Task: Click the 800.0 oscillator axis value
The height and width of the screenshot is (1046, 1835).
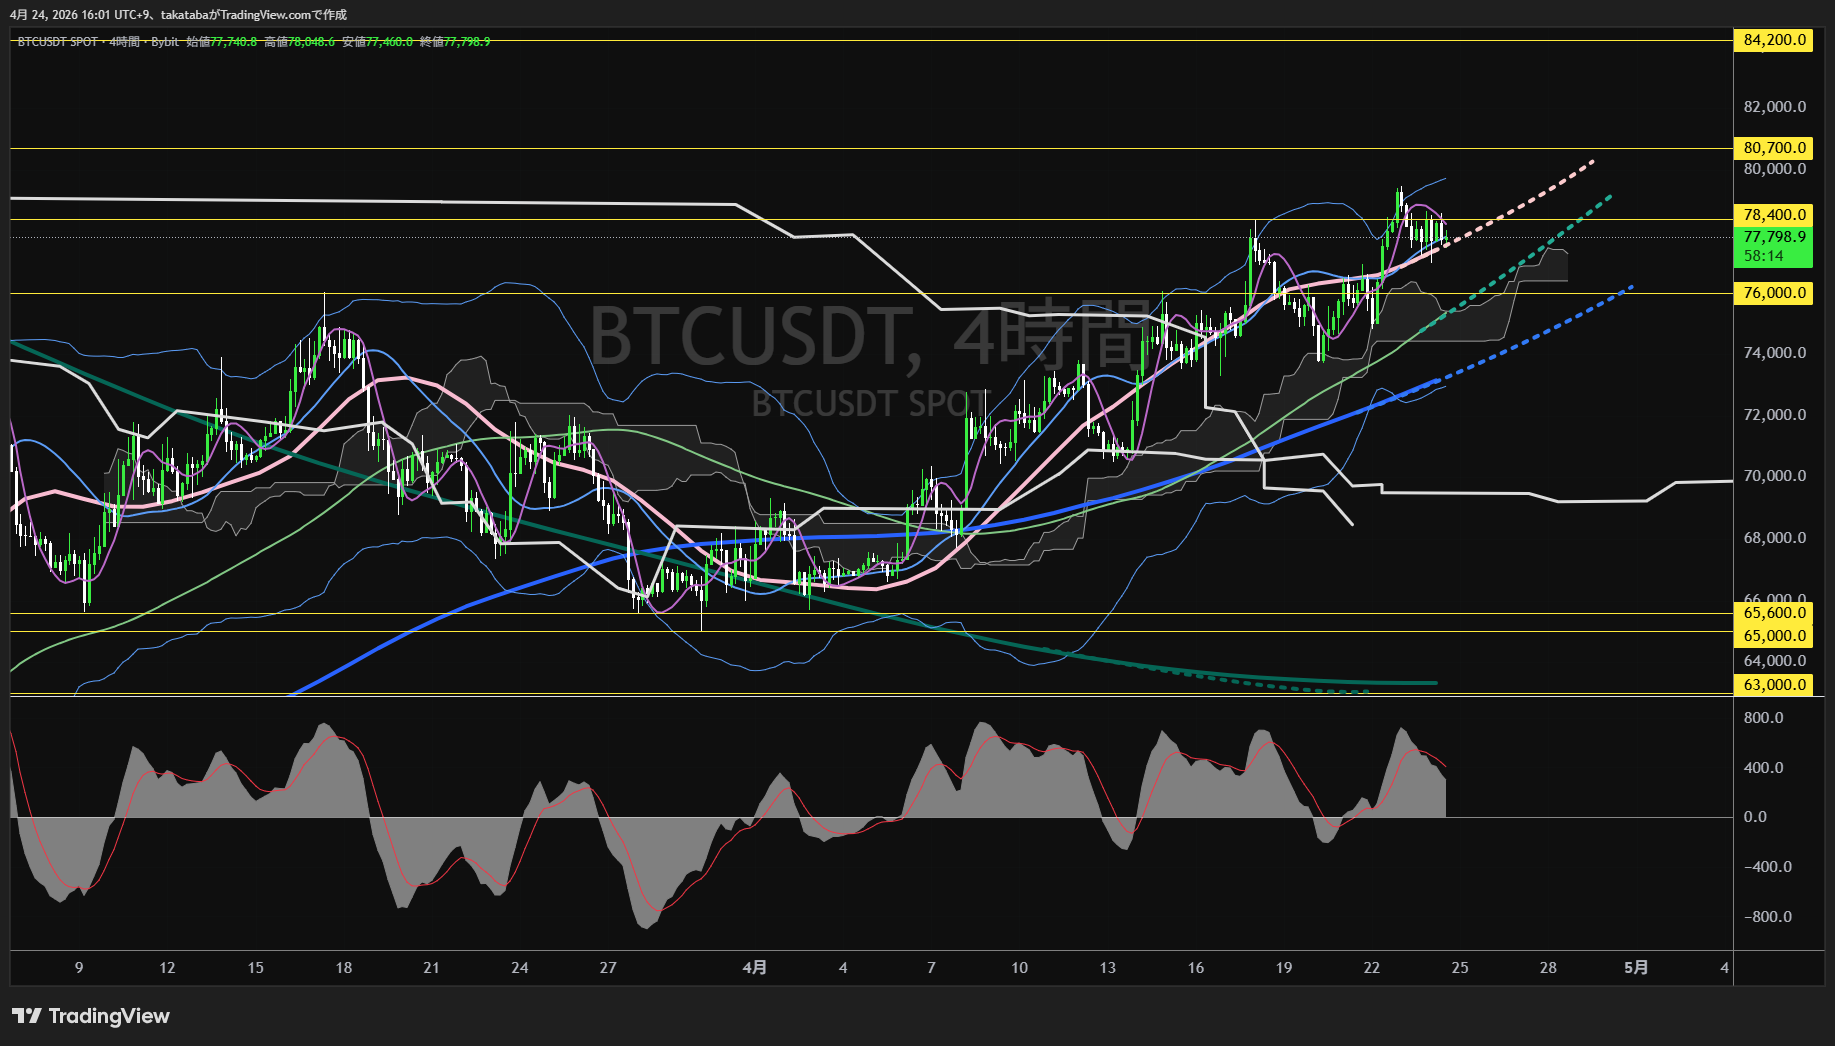Action: (1763, 718)
